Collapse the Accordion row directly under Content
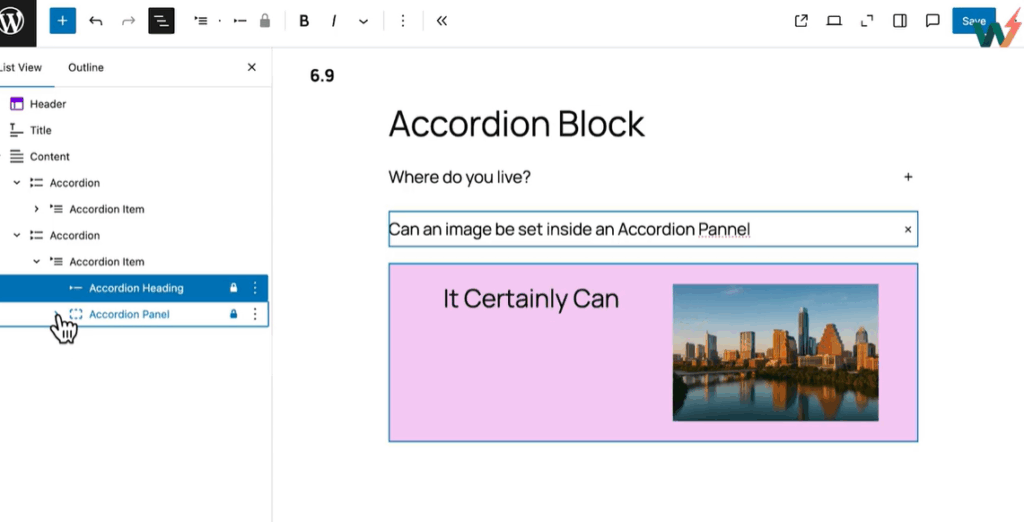Image resolution: width=1024 pixels, height=522 pixels. pos(17,183)
